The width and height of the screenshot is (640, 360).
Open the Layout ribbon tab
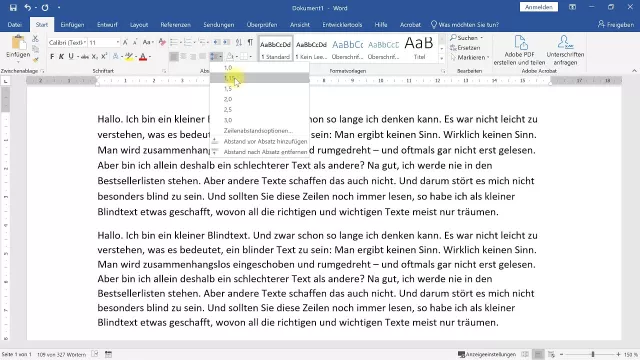point(139,24)
